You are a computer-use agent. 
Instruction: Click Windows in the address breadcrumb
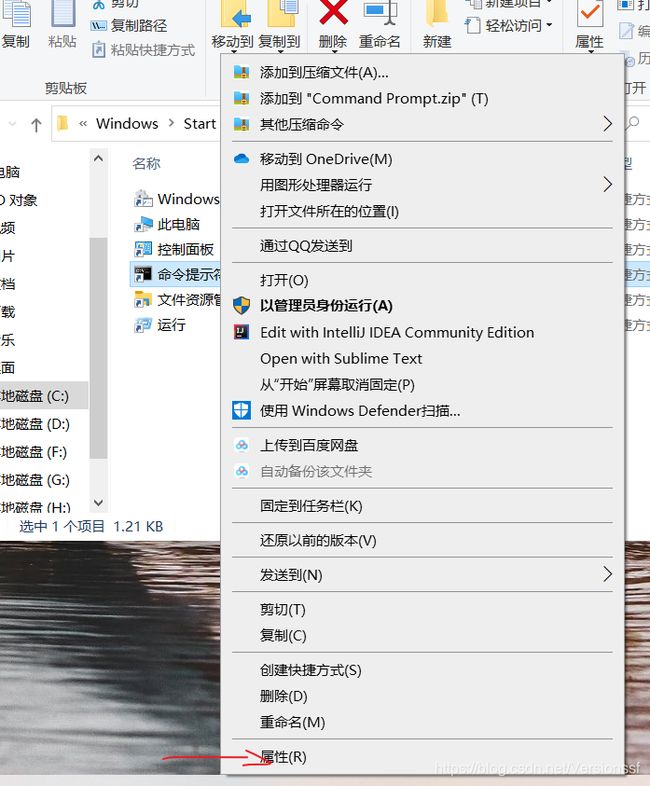point(127,123)
